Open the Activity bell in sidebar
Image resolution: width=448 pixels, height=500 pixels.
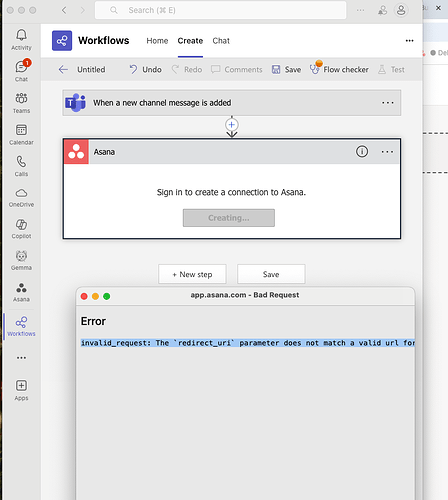pyautogui.click(x=21, y=39)
